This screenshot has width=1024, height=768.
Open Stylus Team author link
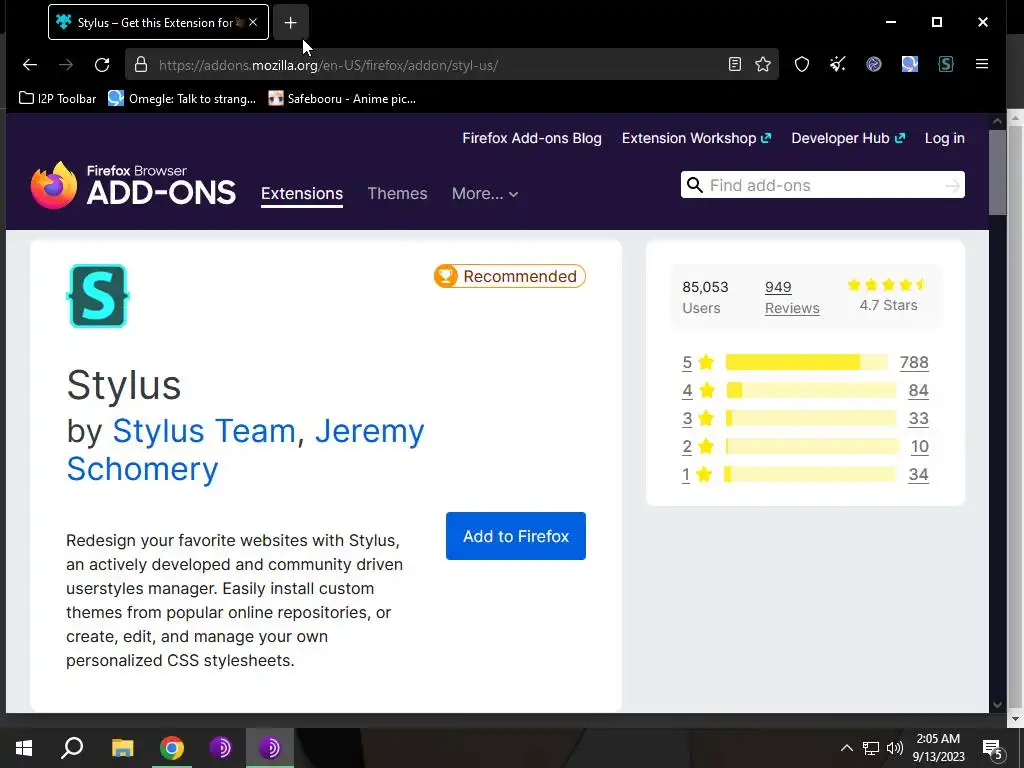click(204, 431)
